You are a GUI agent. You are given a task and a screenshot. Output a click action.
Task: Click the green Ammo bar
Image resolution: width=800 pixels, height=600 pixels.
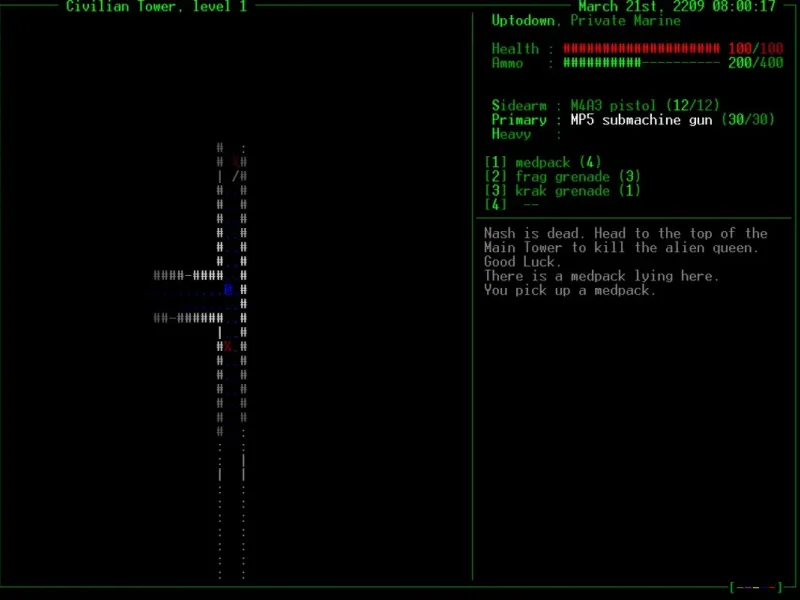pyautogui.click(x=641, y=63)
